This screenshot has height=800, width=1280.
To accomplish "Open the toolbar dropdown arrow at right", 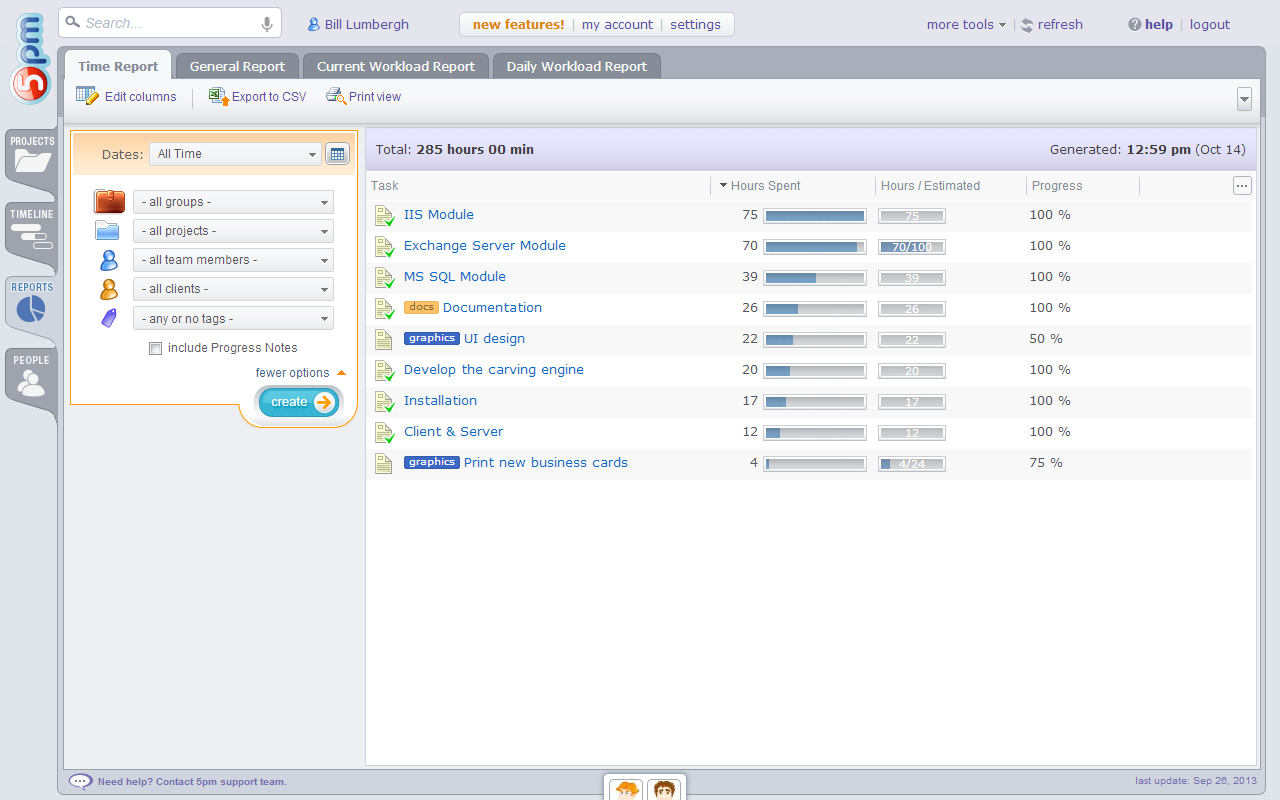I will click(x=1244, y=98).
